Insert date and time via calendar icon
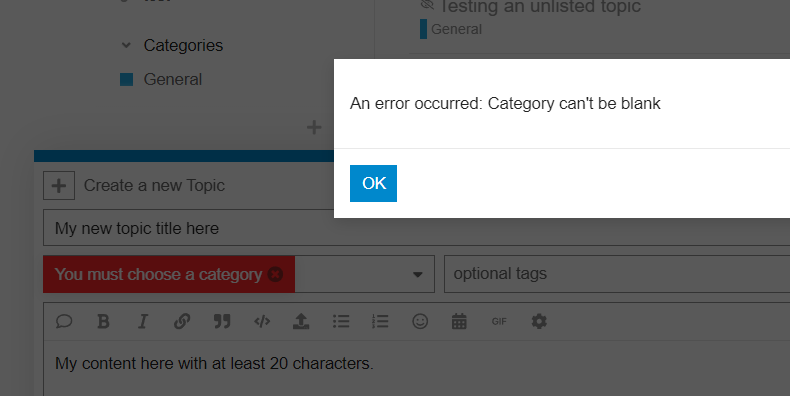 pos(459,321)
